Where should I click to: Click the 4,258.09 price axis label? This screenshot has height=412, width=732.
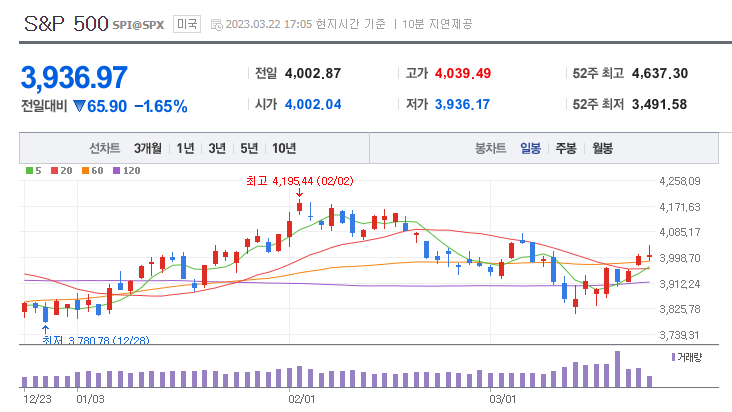pyautogui.click(x=680, y=181)
